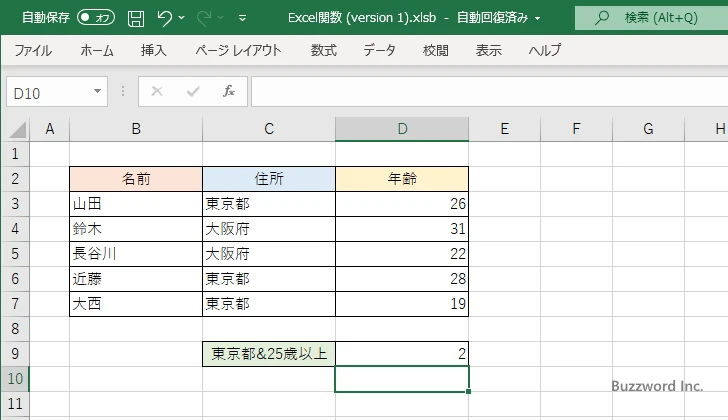Select the 東京都 cell in 大西 row
This screenshot has height=420, width=728.
[x=269, y=304]
